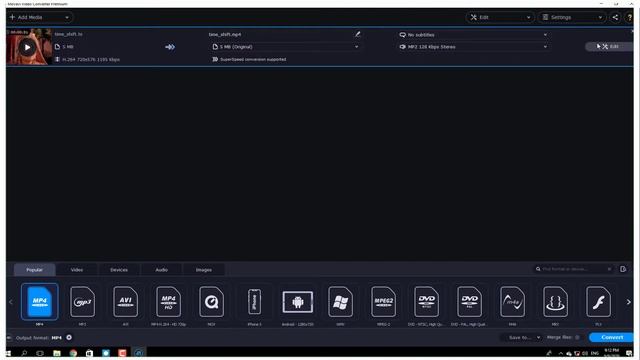
Task: Choose the DVD NTSC preset
Action: (427, 302)
